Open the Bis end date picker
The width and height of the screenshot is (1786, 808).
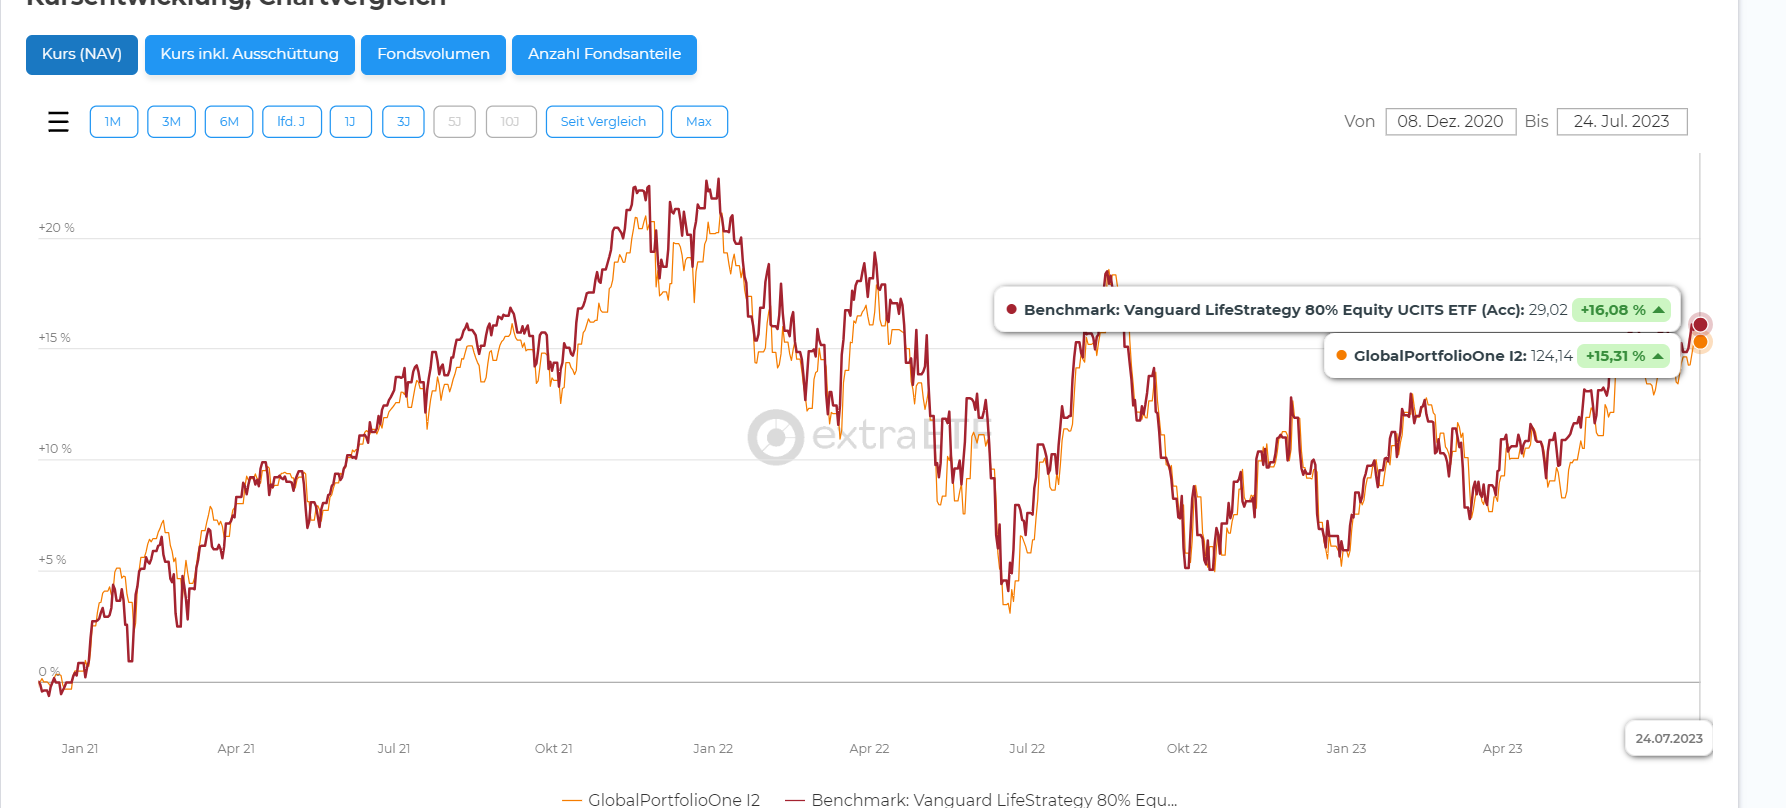pos(1621,122)
